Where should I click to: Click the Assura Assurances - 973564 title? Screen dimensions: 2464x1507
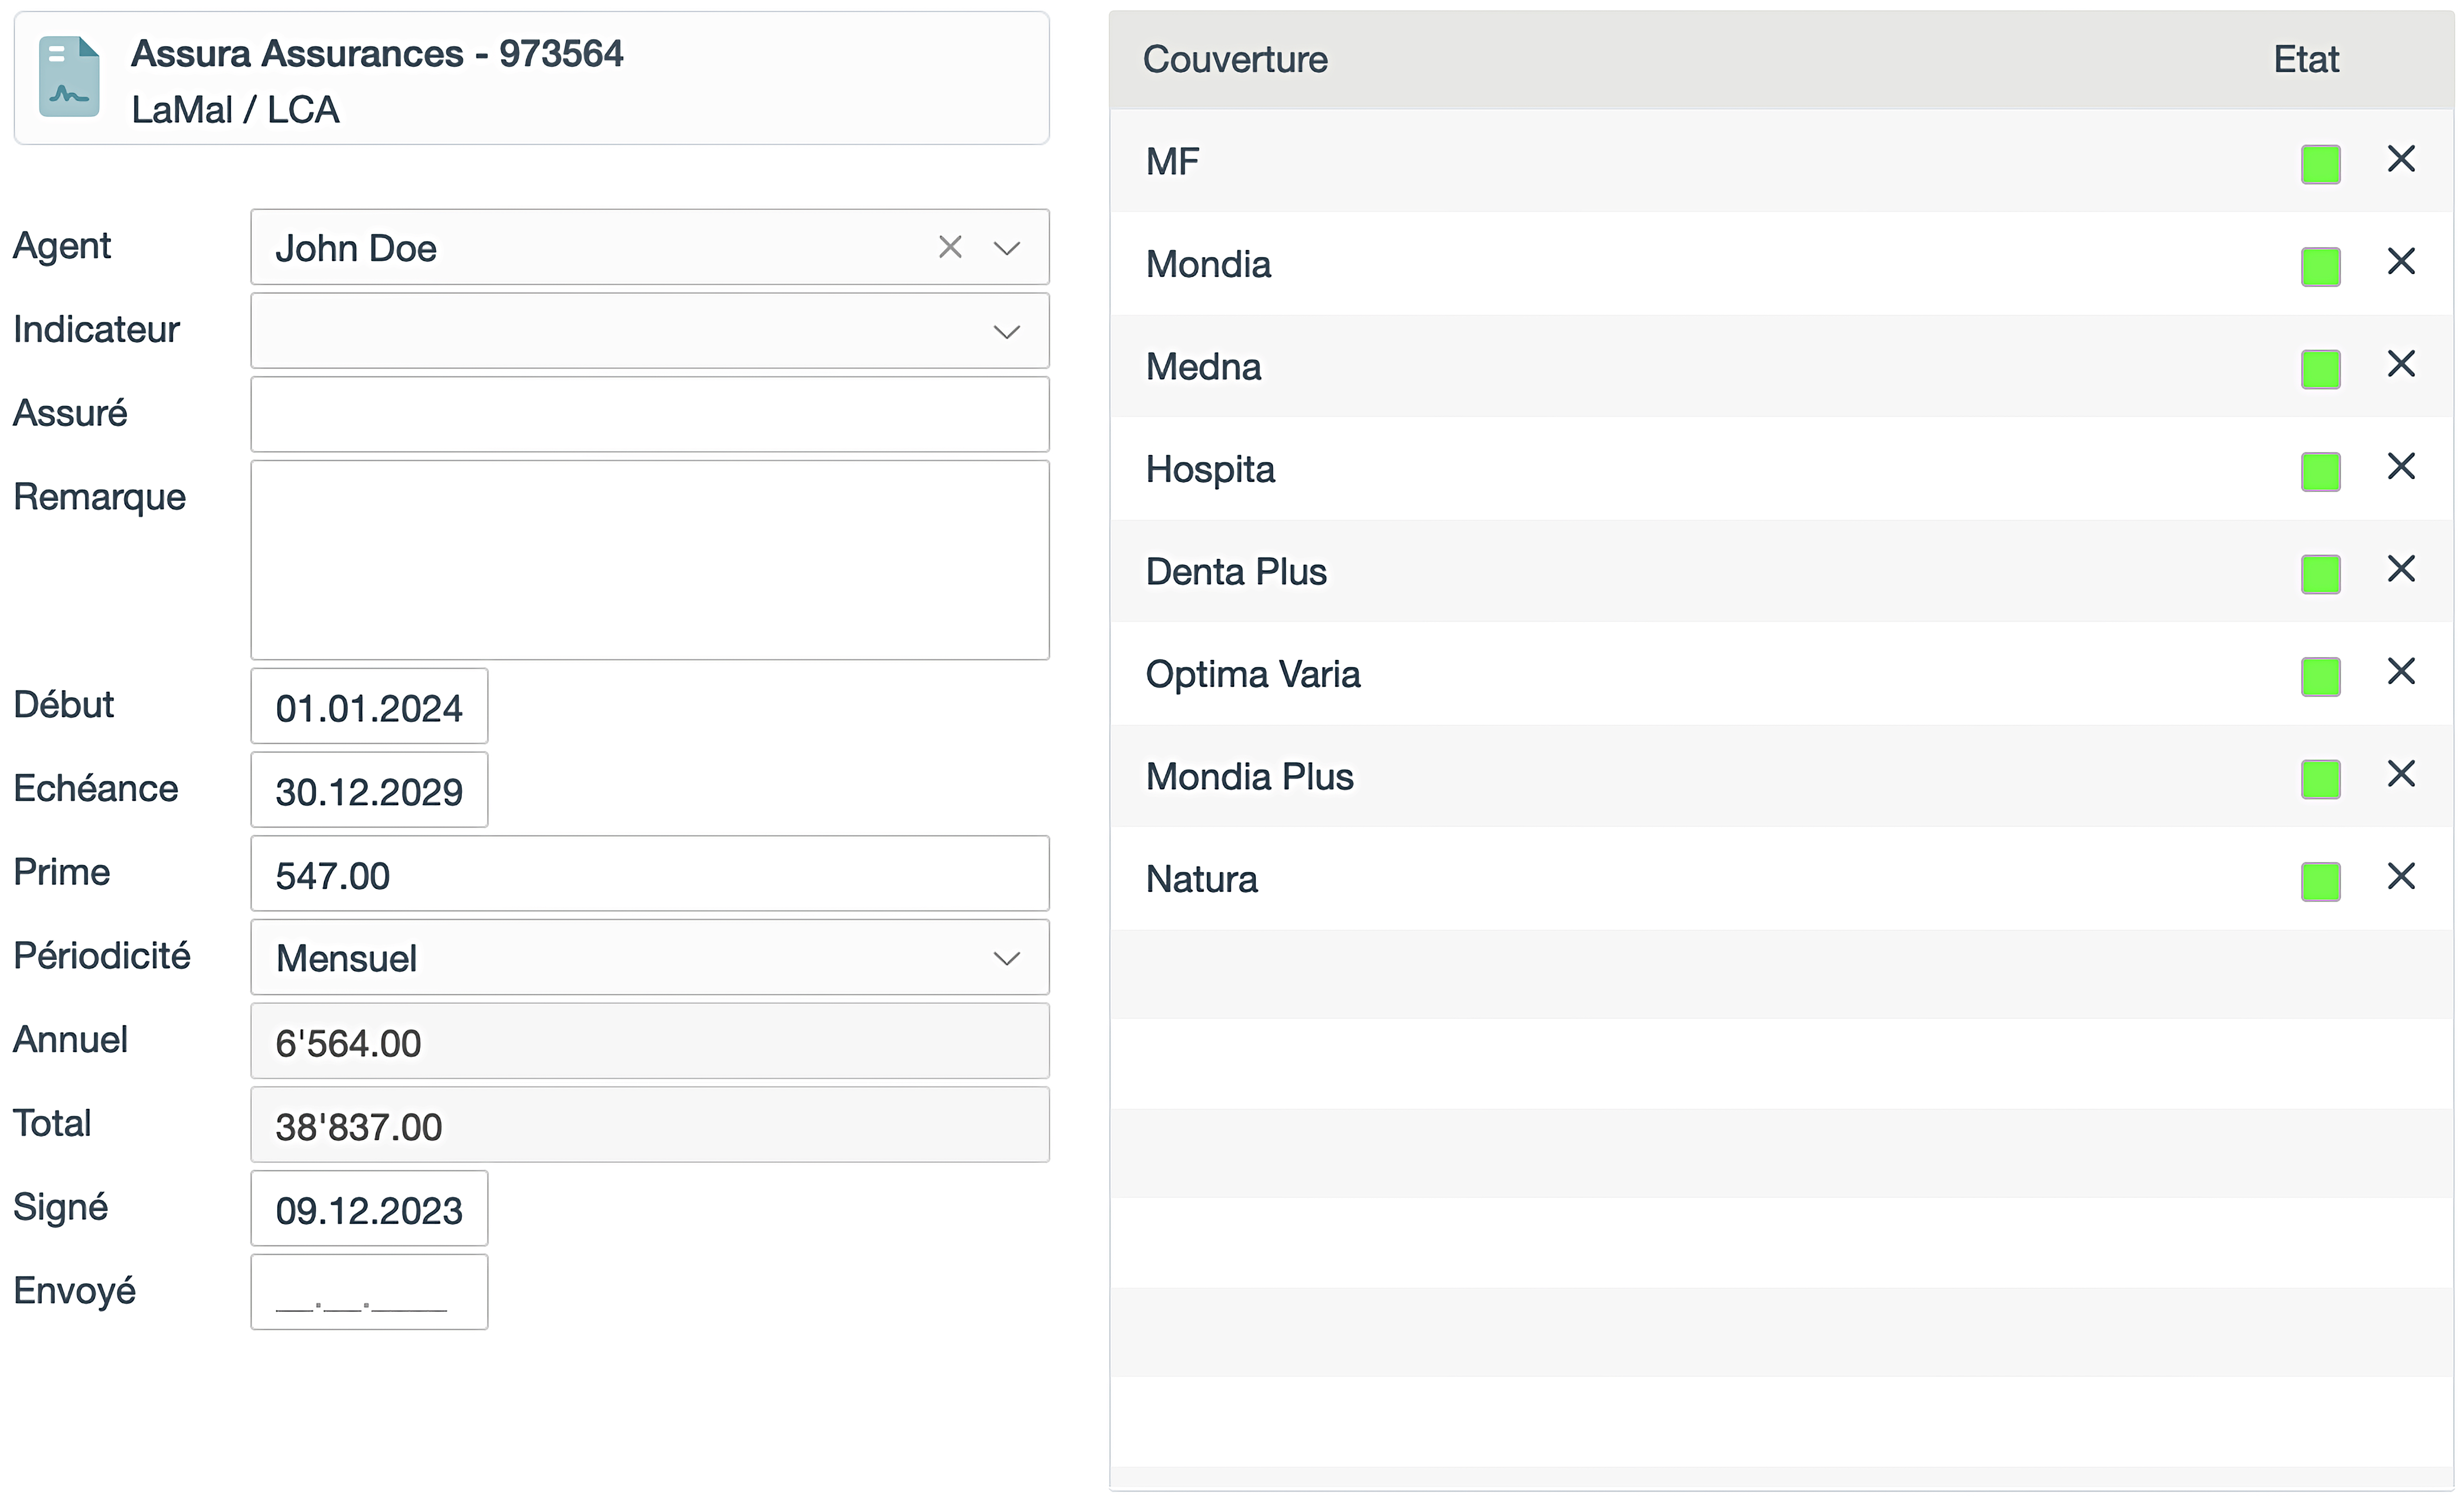(377, 54)
